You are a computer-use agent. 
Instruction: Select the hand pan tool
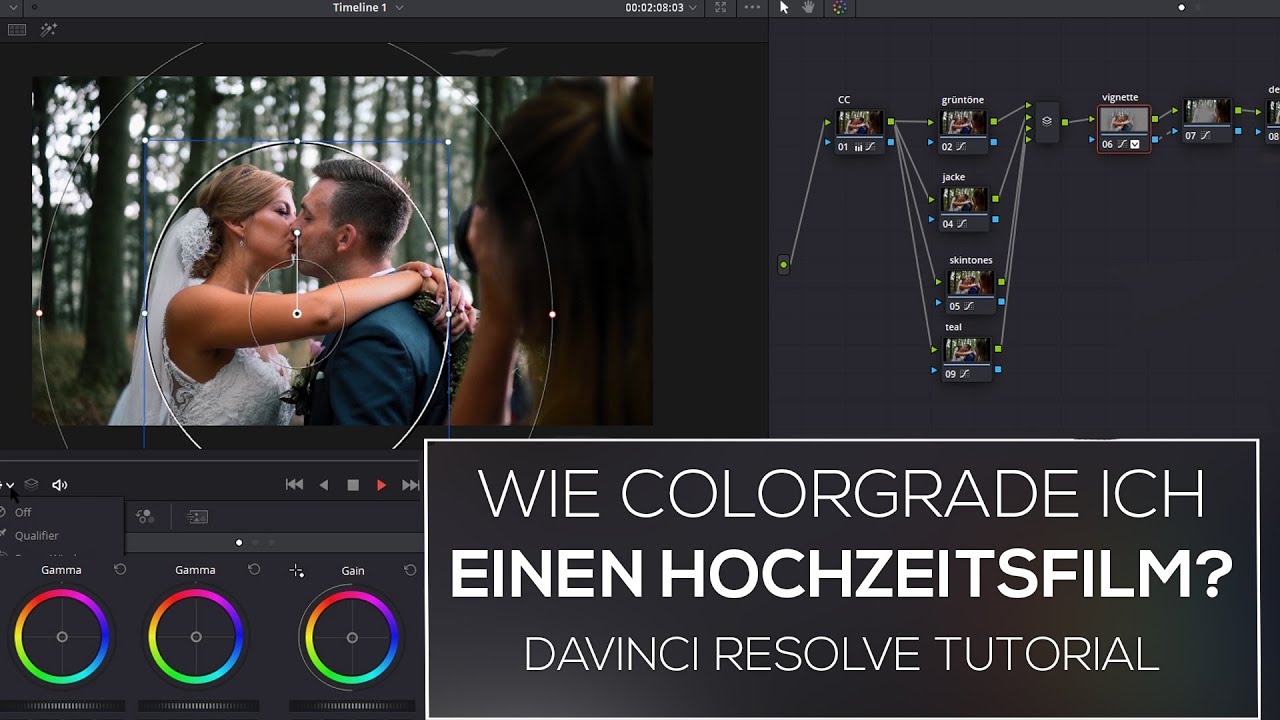pyautogui.click(x=809, y=7)
